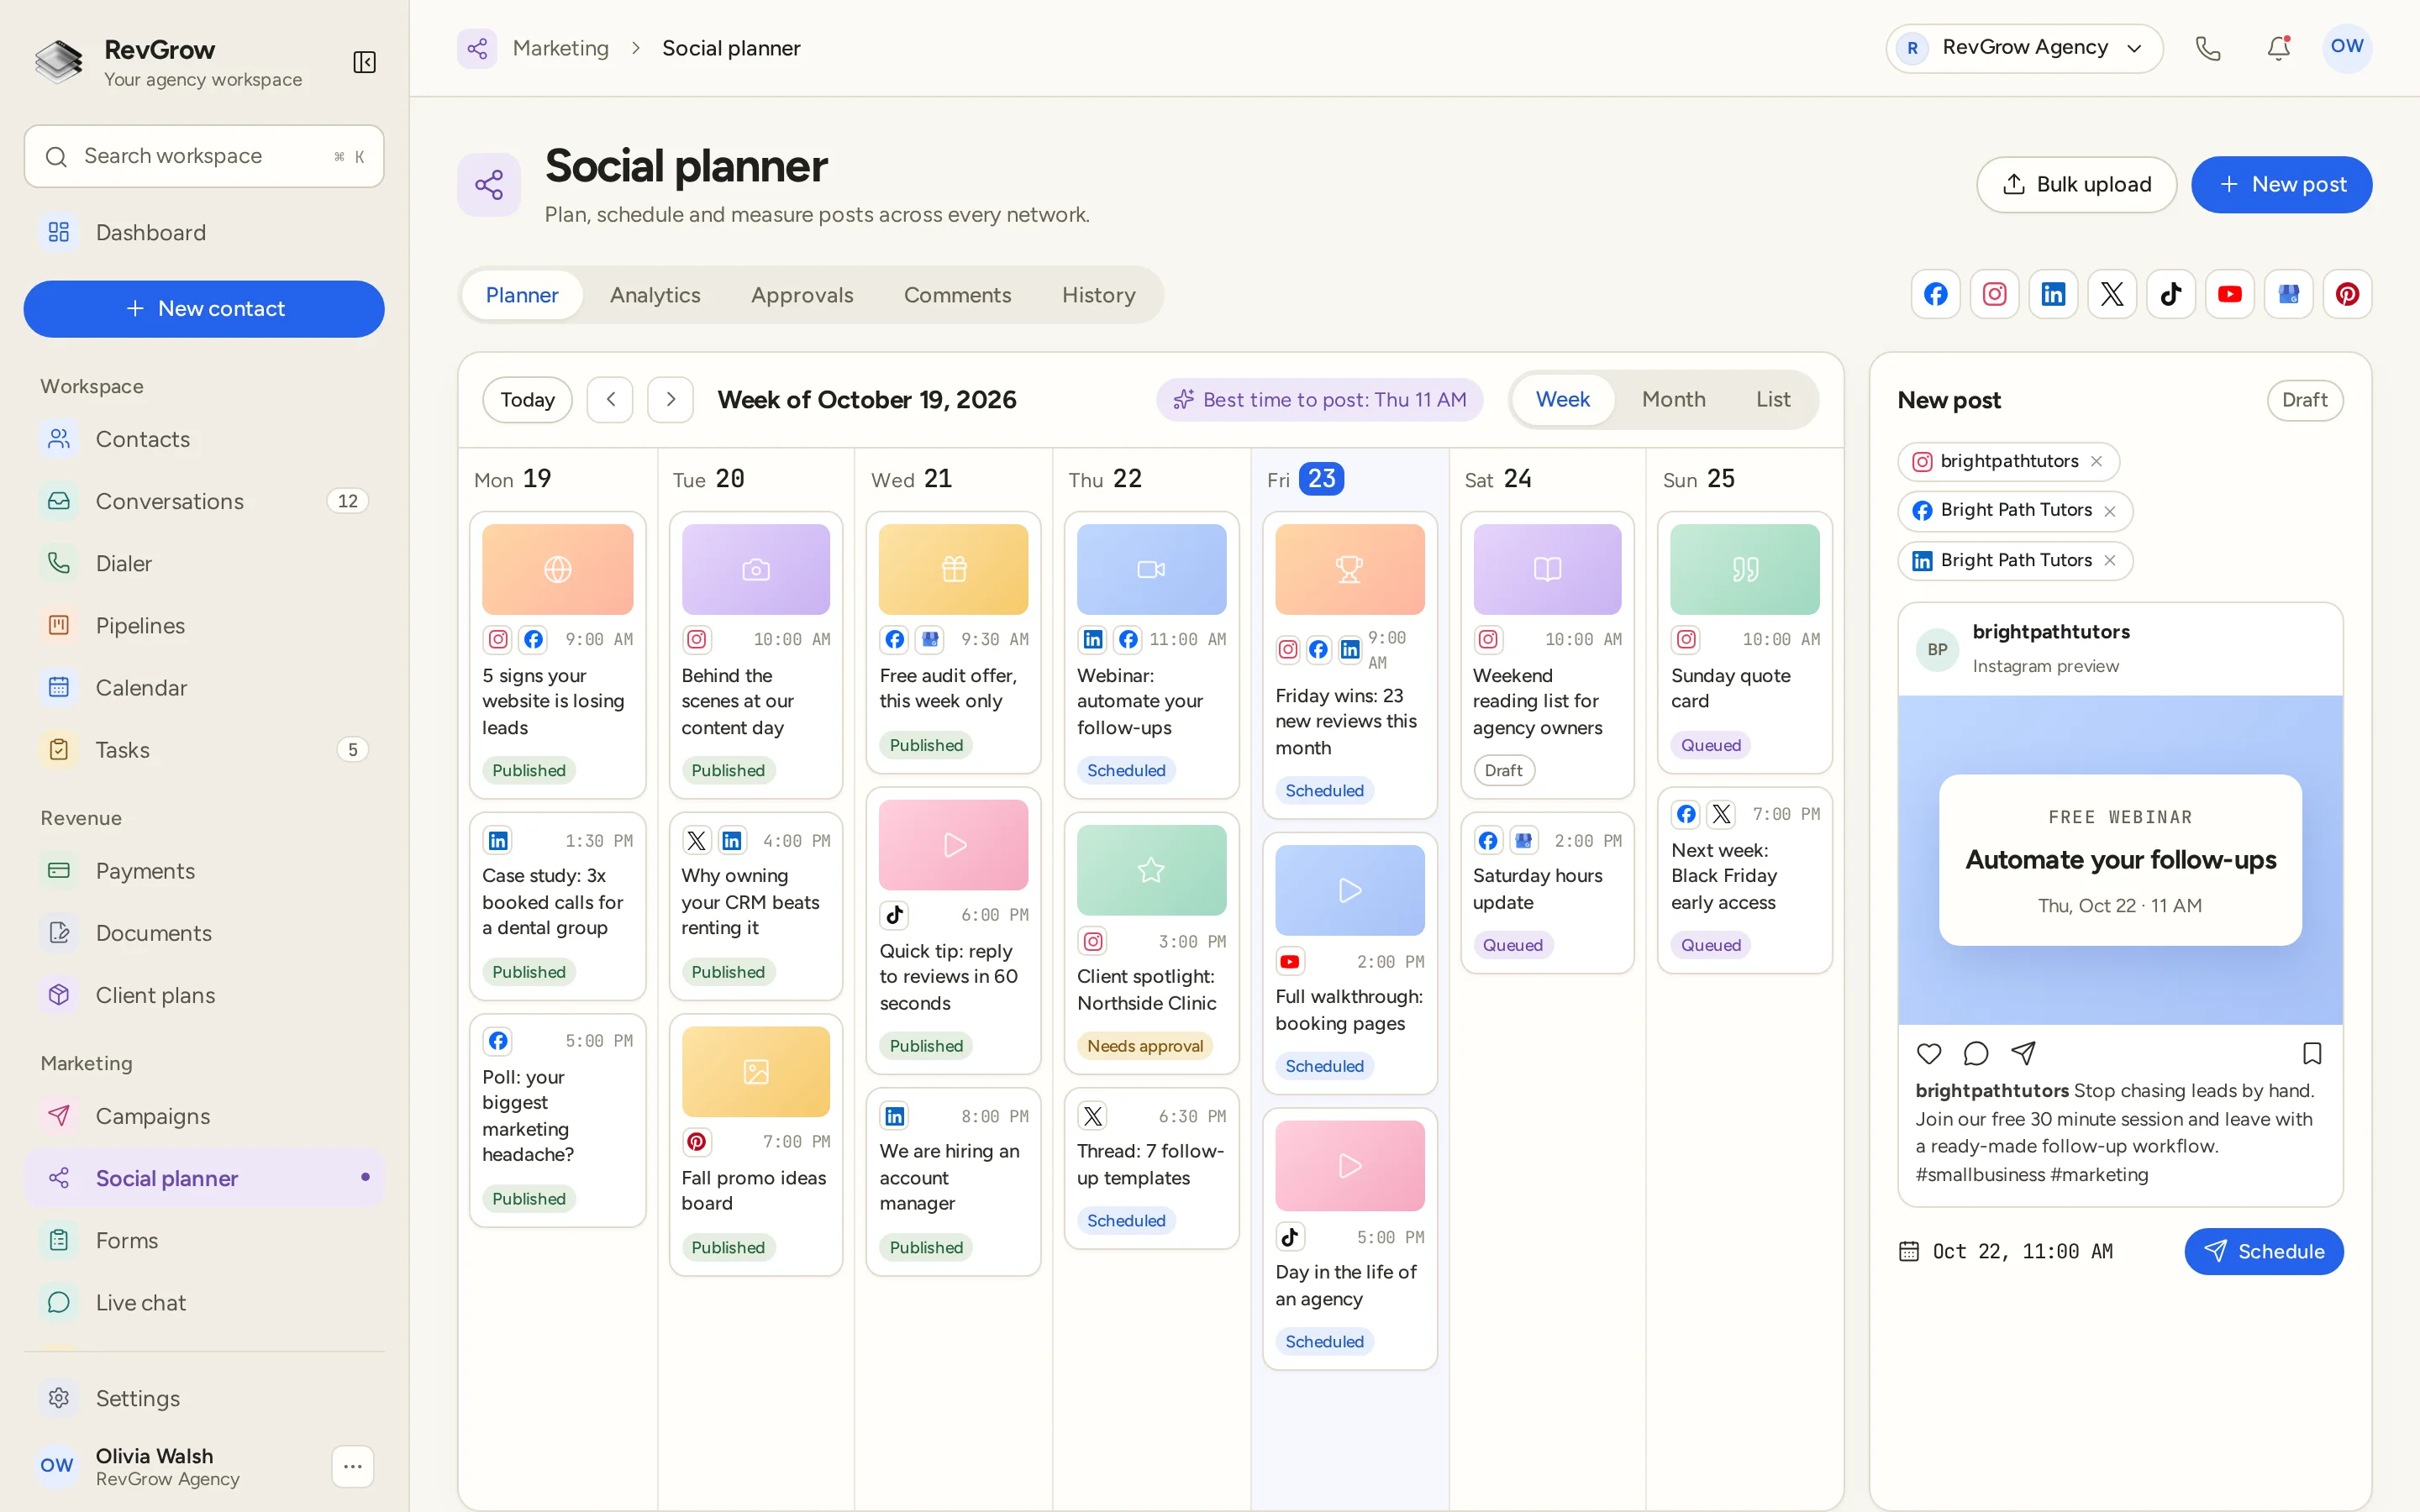Open the Draft status selector
Viewport: 2420px width, 1512px height.
coord(2304,400)
